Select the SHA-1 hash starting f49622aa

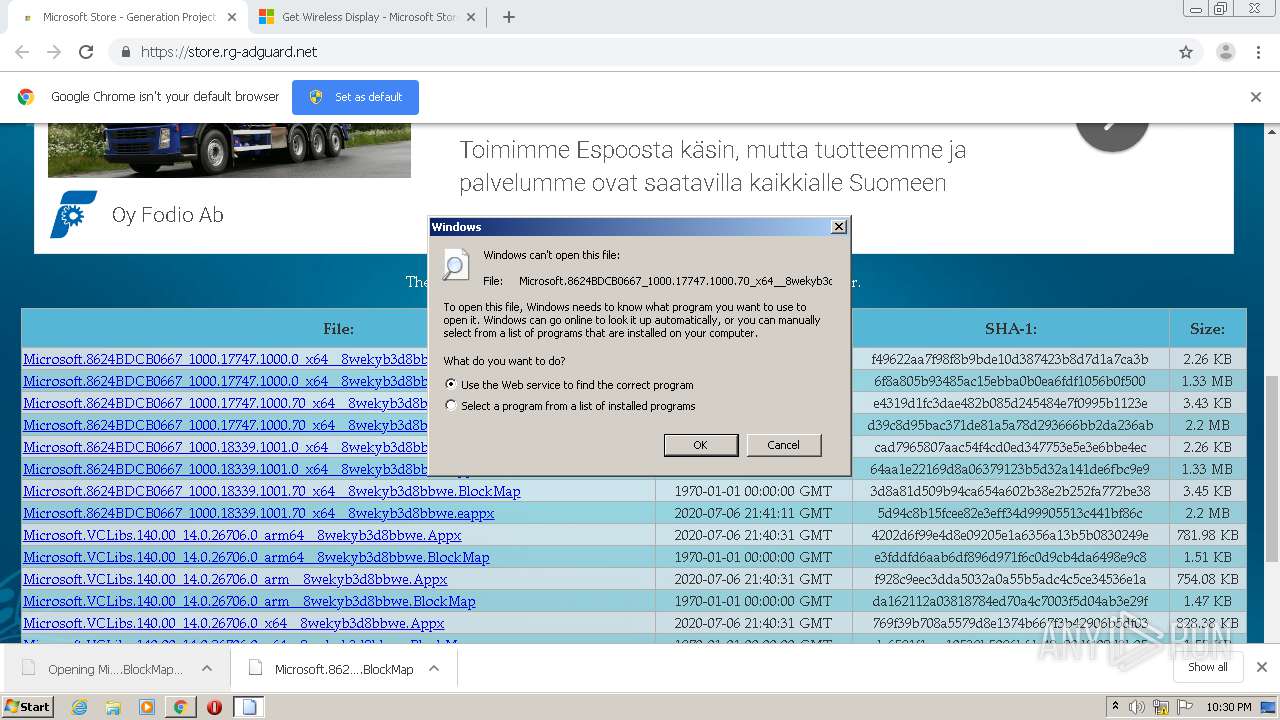[1009, 359]
